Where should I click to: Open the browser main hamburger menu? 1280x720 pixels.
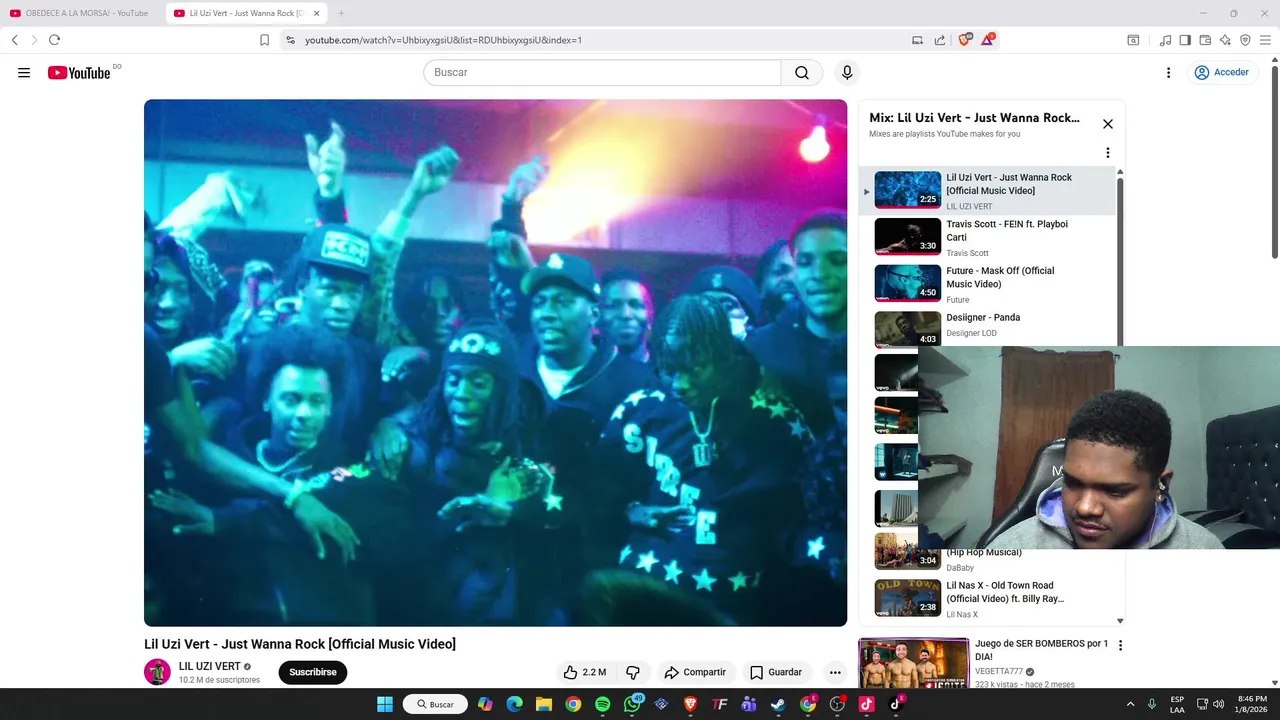coord(1265,40)
